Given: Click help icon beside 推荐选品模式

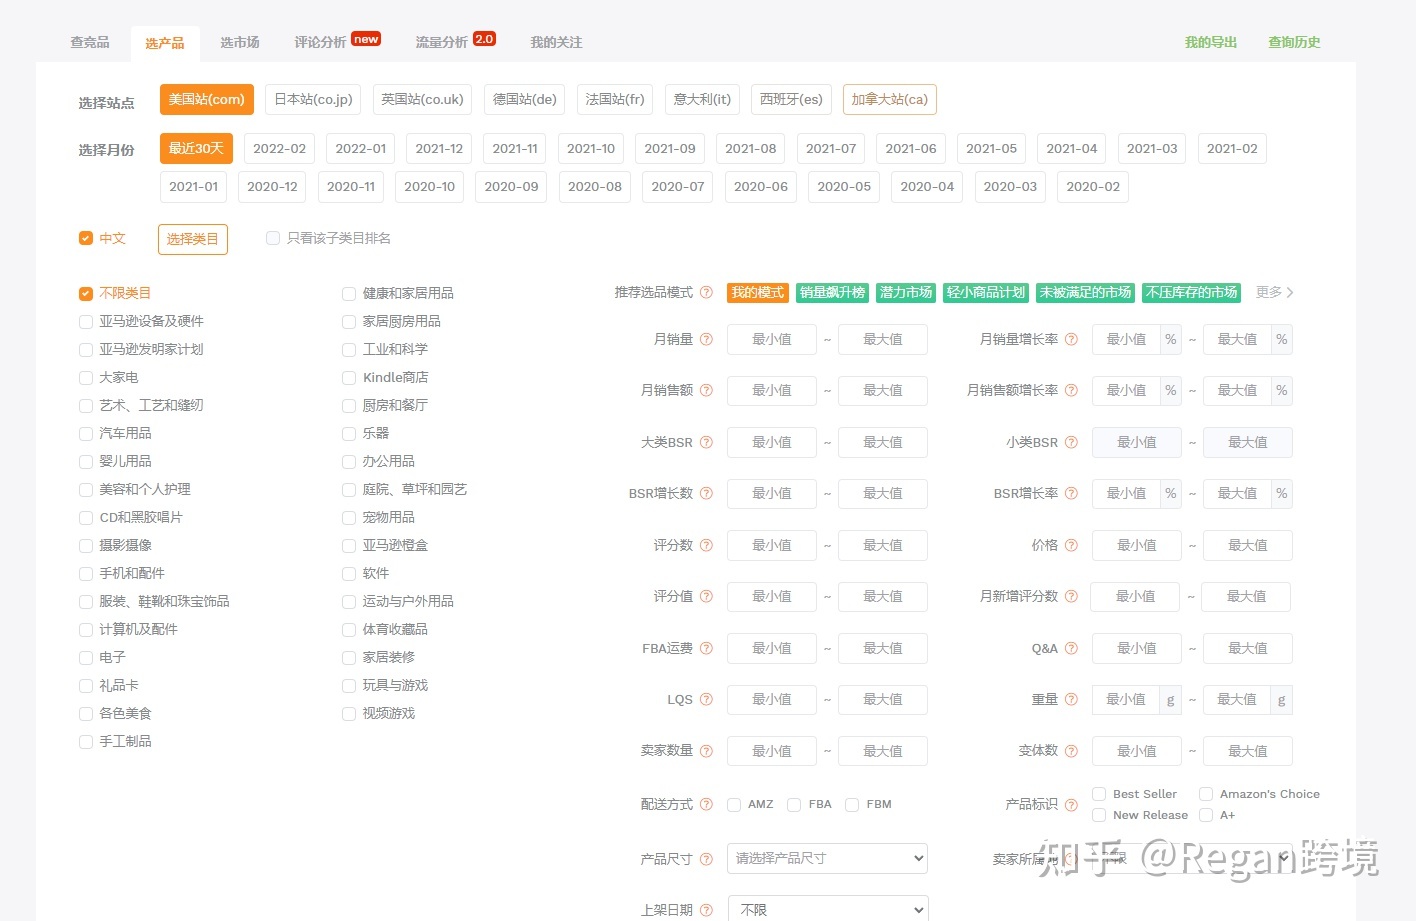Looking at the screenshot, I should tap(706, 293).
